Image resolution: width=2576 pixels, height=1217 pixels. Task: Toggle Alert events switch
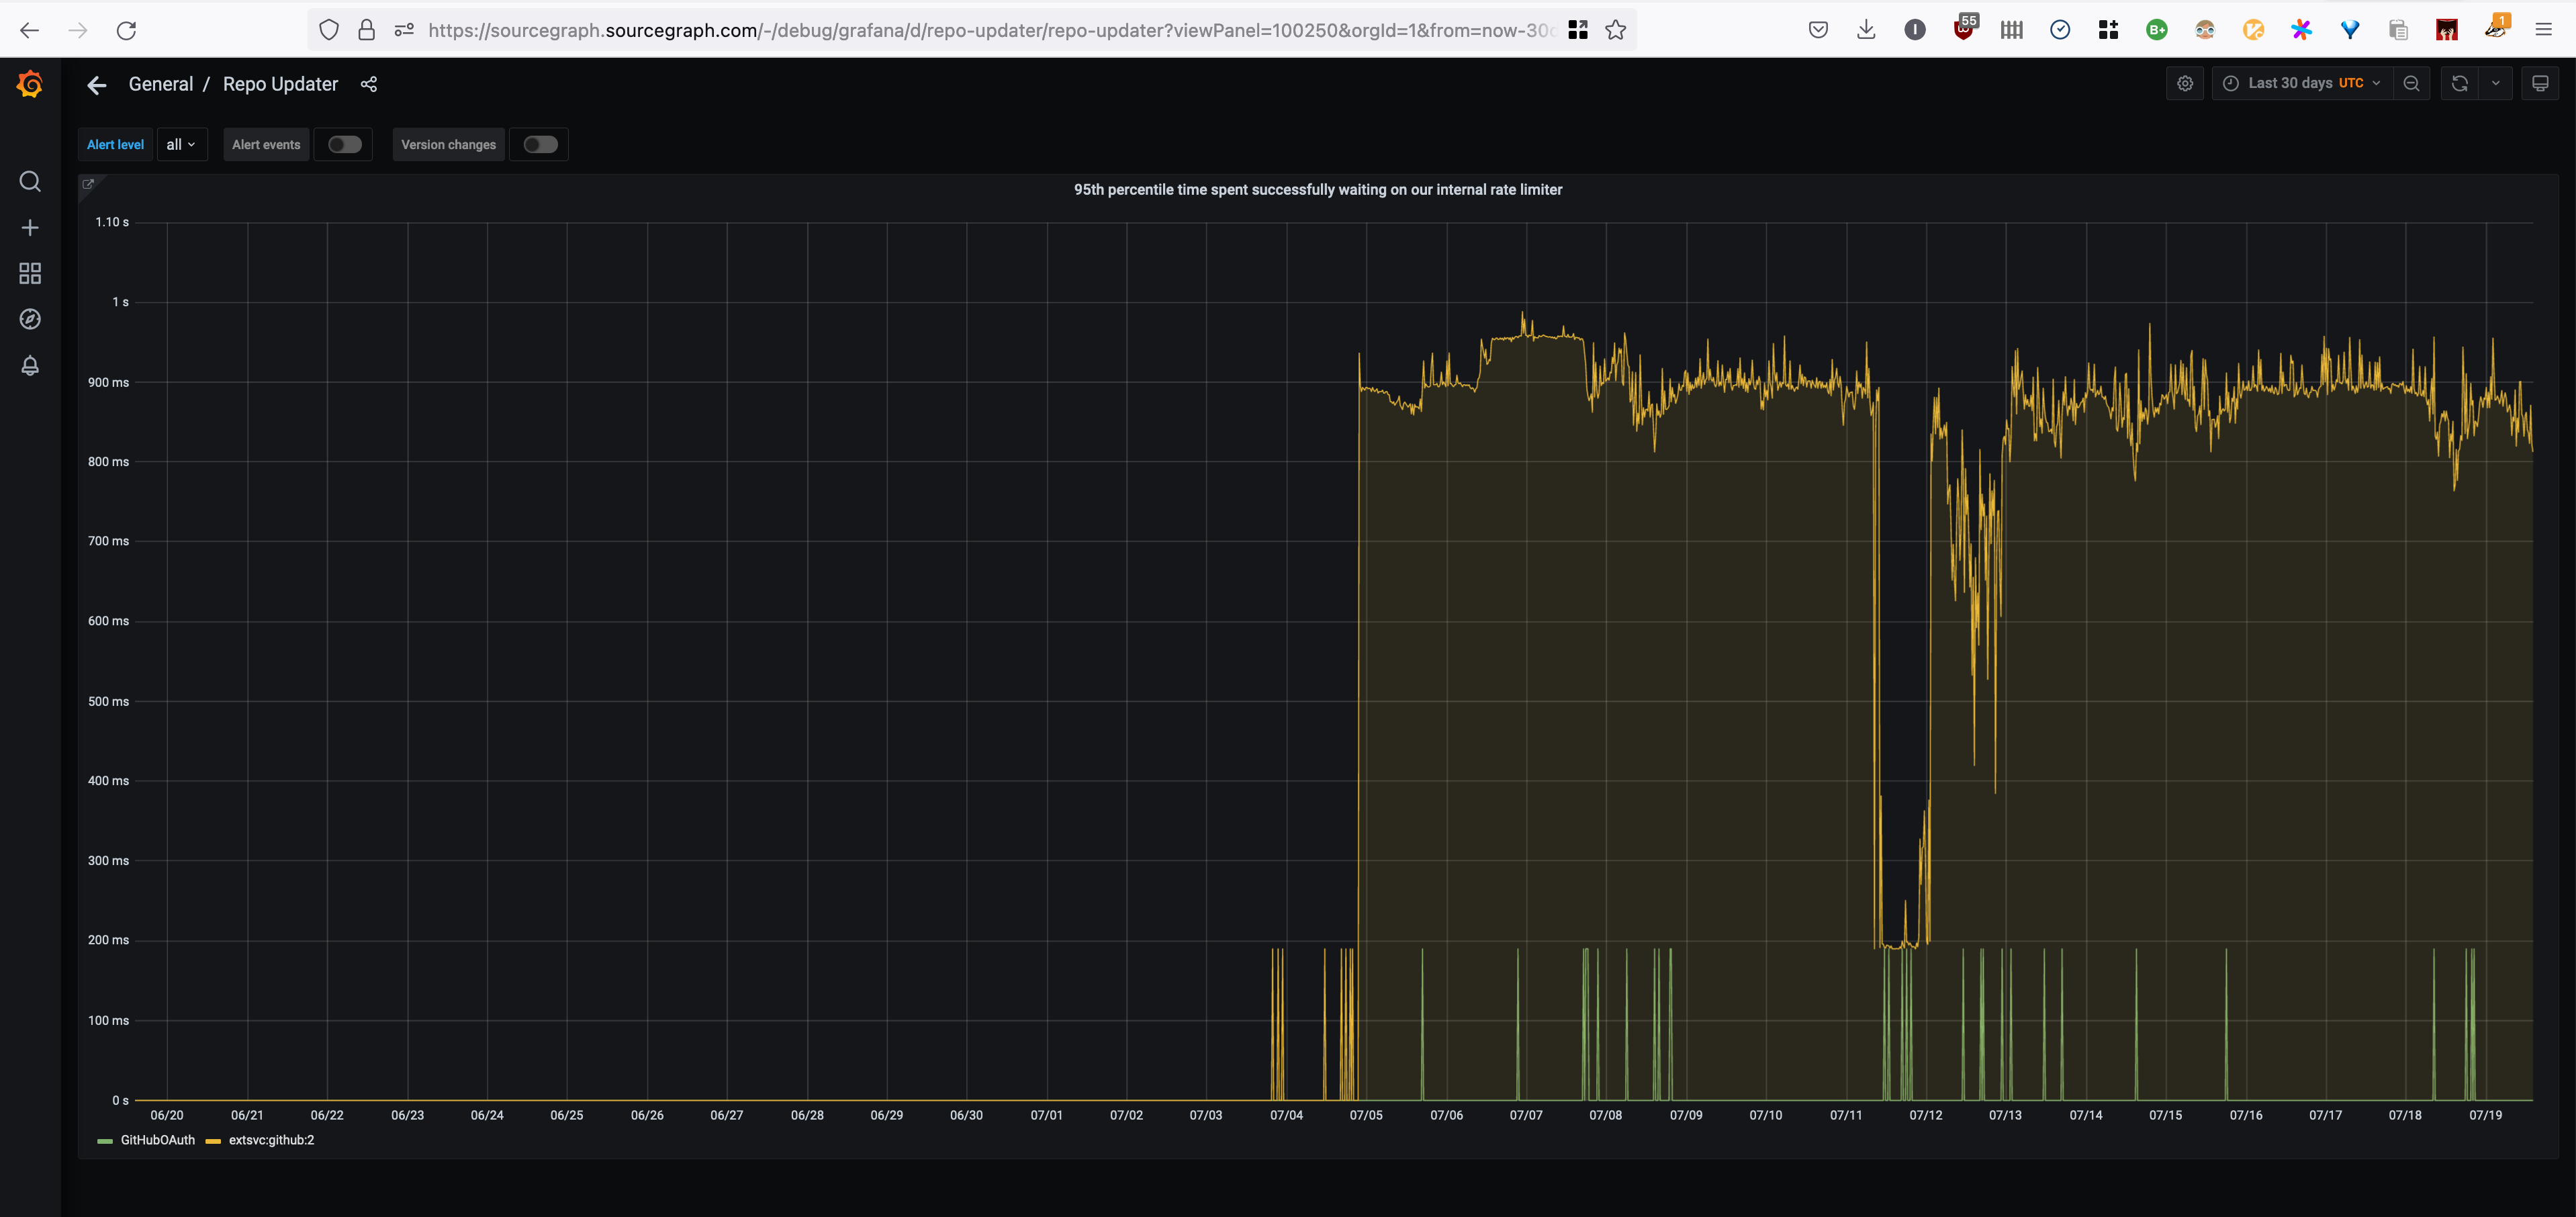[x=344, y=145]
